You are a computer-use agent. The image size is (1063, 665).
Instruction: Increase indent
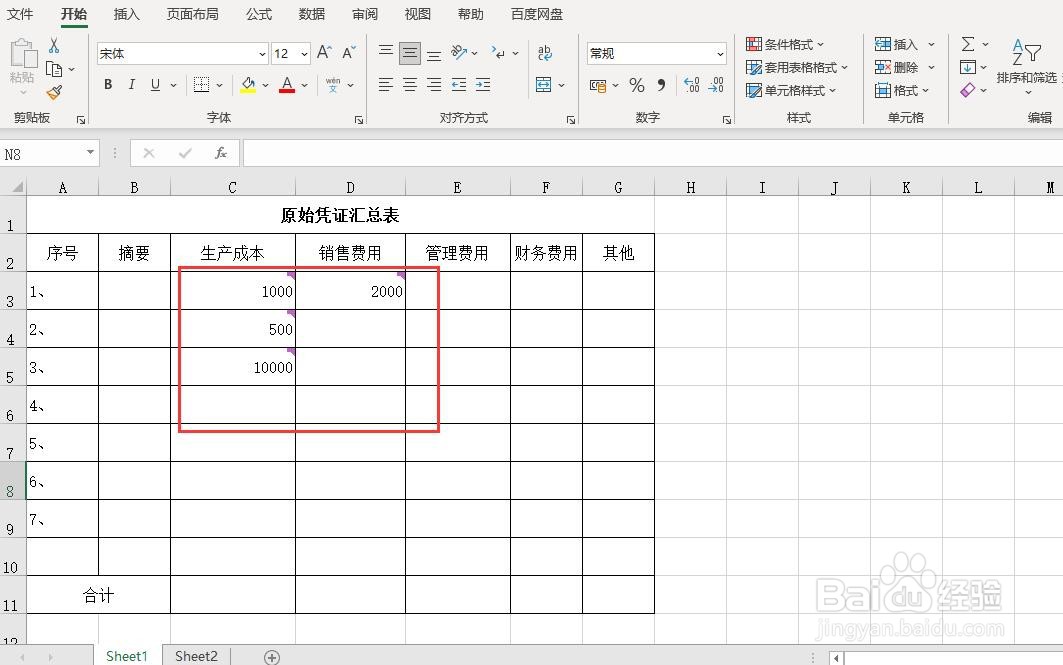click(483, 84)
